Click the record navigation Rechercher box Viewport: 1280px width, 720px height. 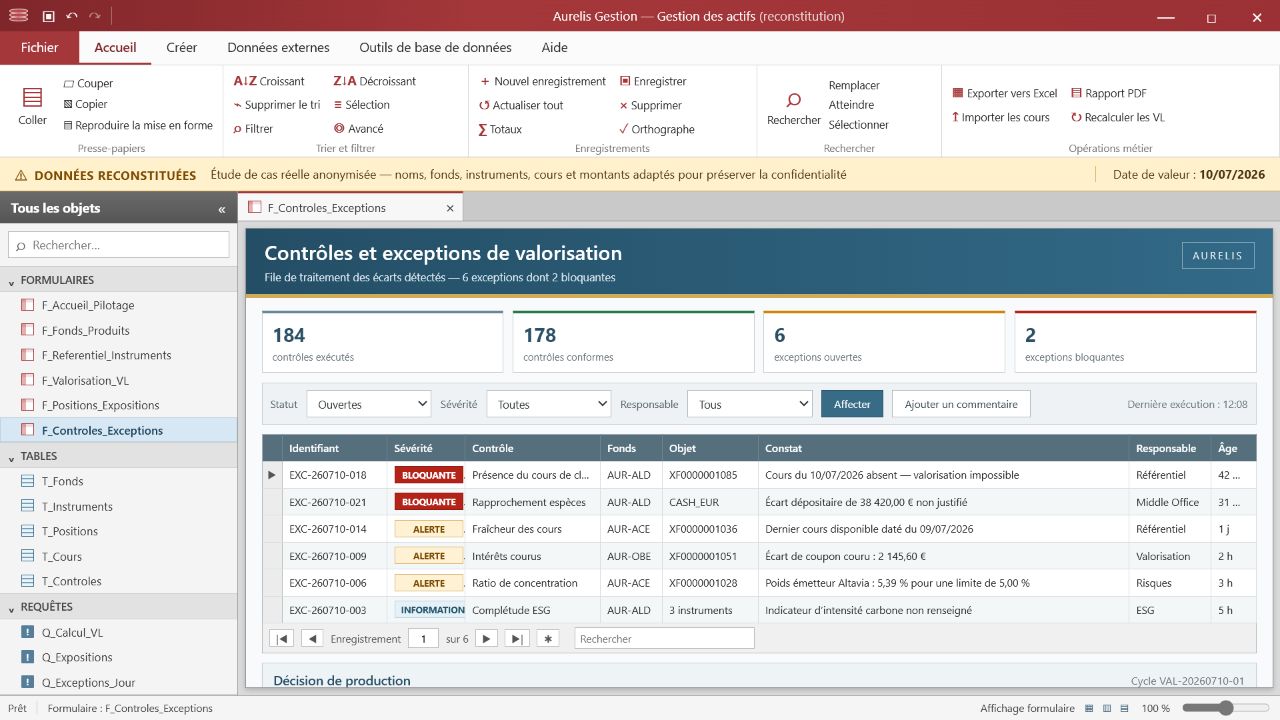point(664,638)
